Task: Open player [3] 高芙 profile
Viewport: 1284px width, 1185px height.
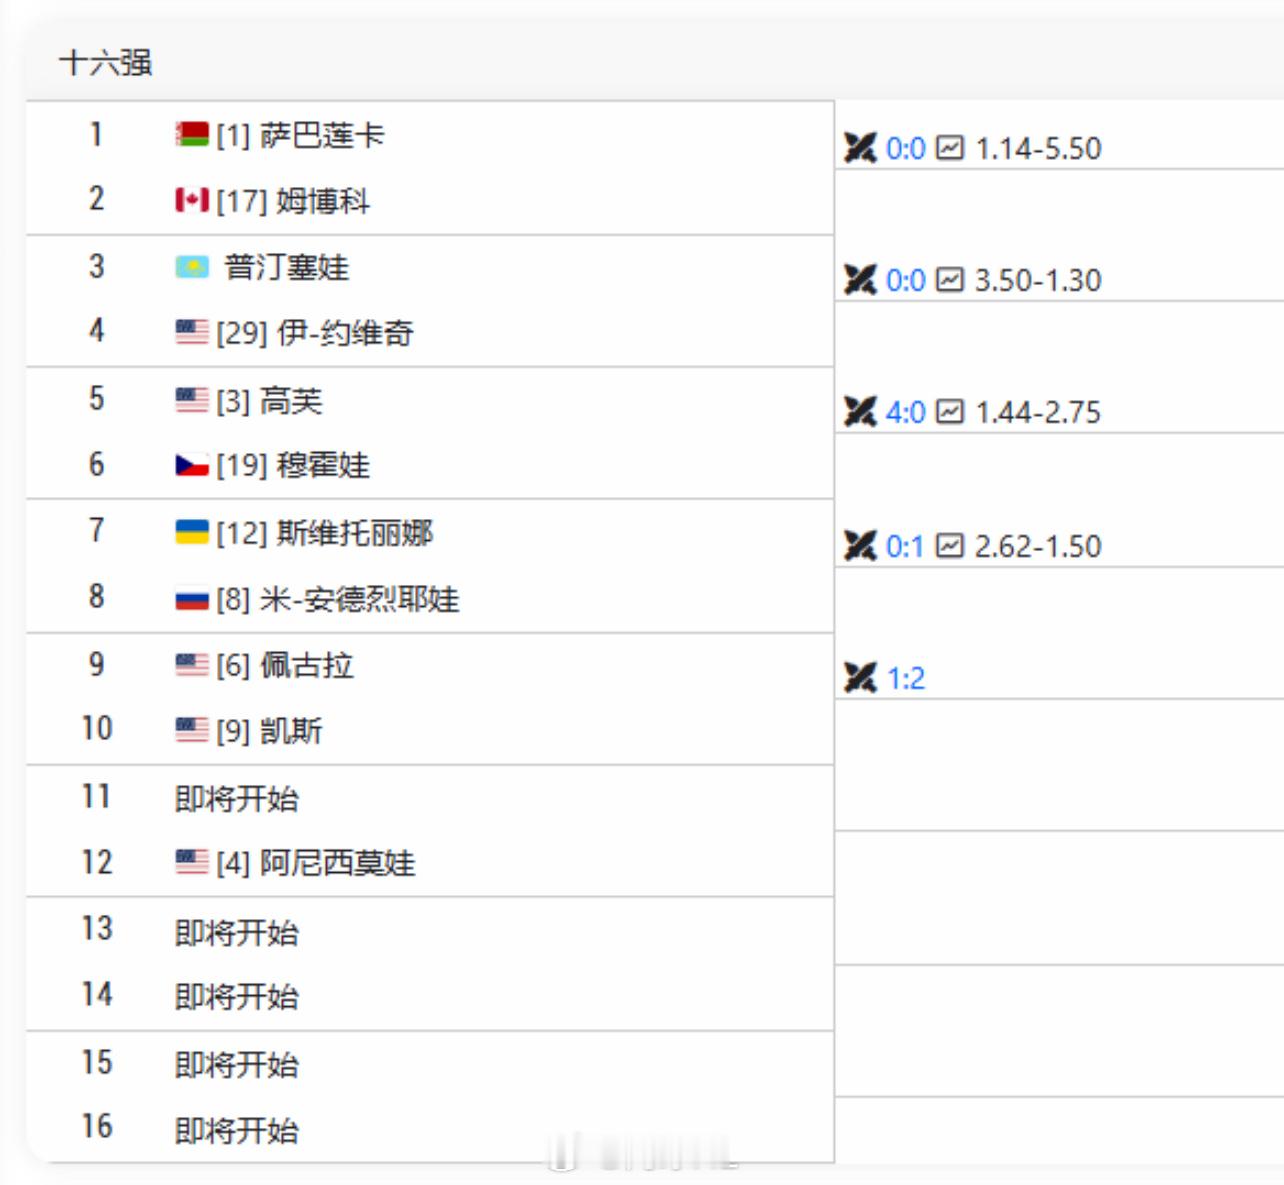Action: (x=290, y=401)
